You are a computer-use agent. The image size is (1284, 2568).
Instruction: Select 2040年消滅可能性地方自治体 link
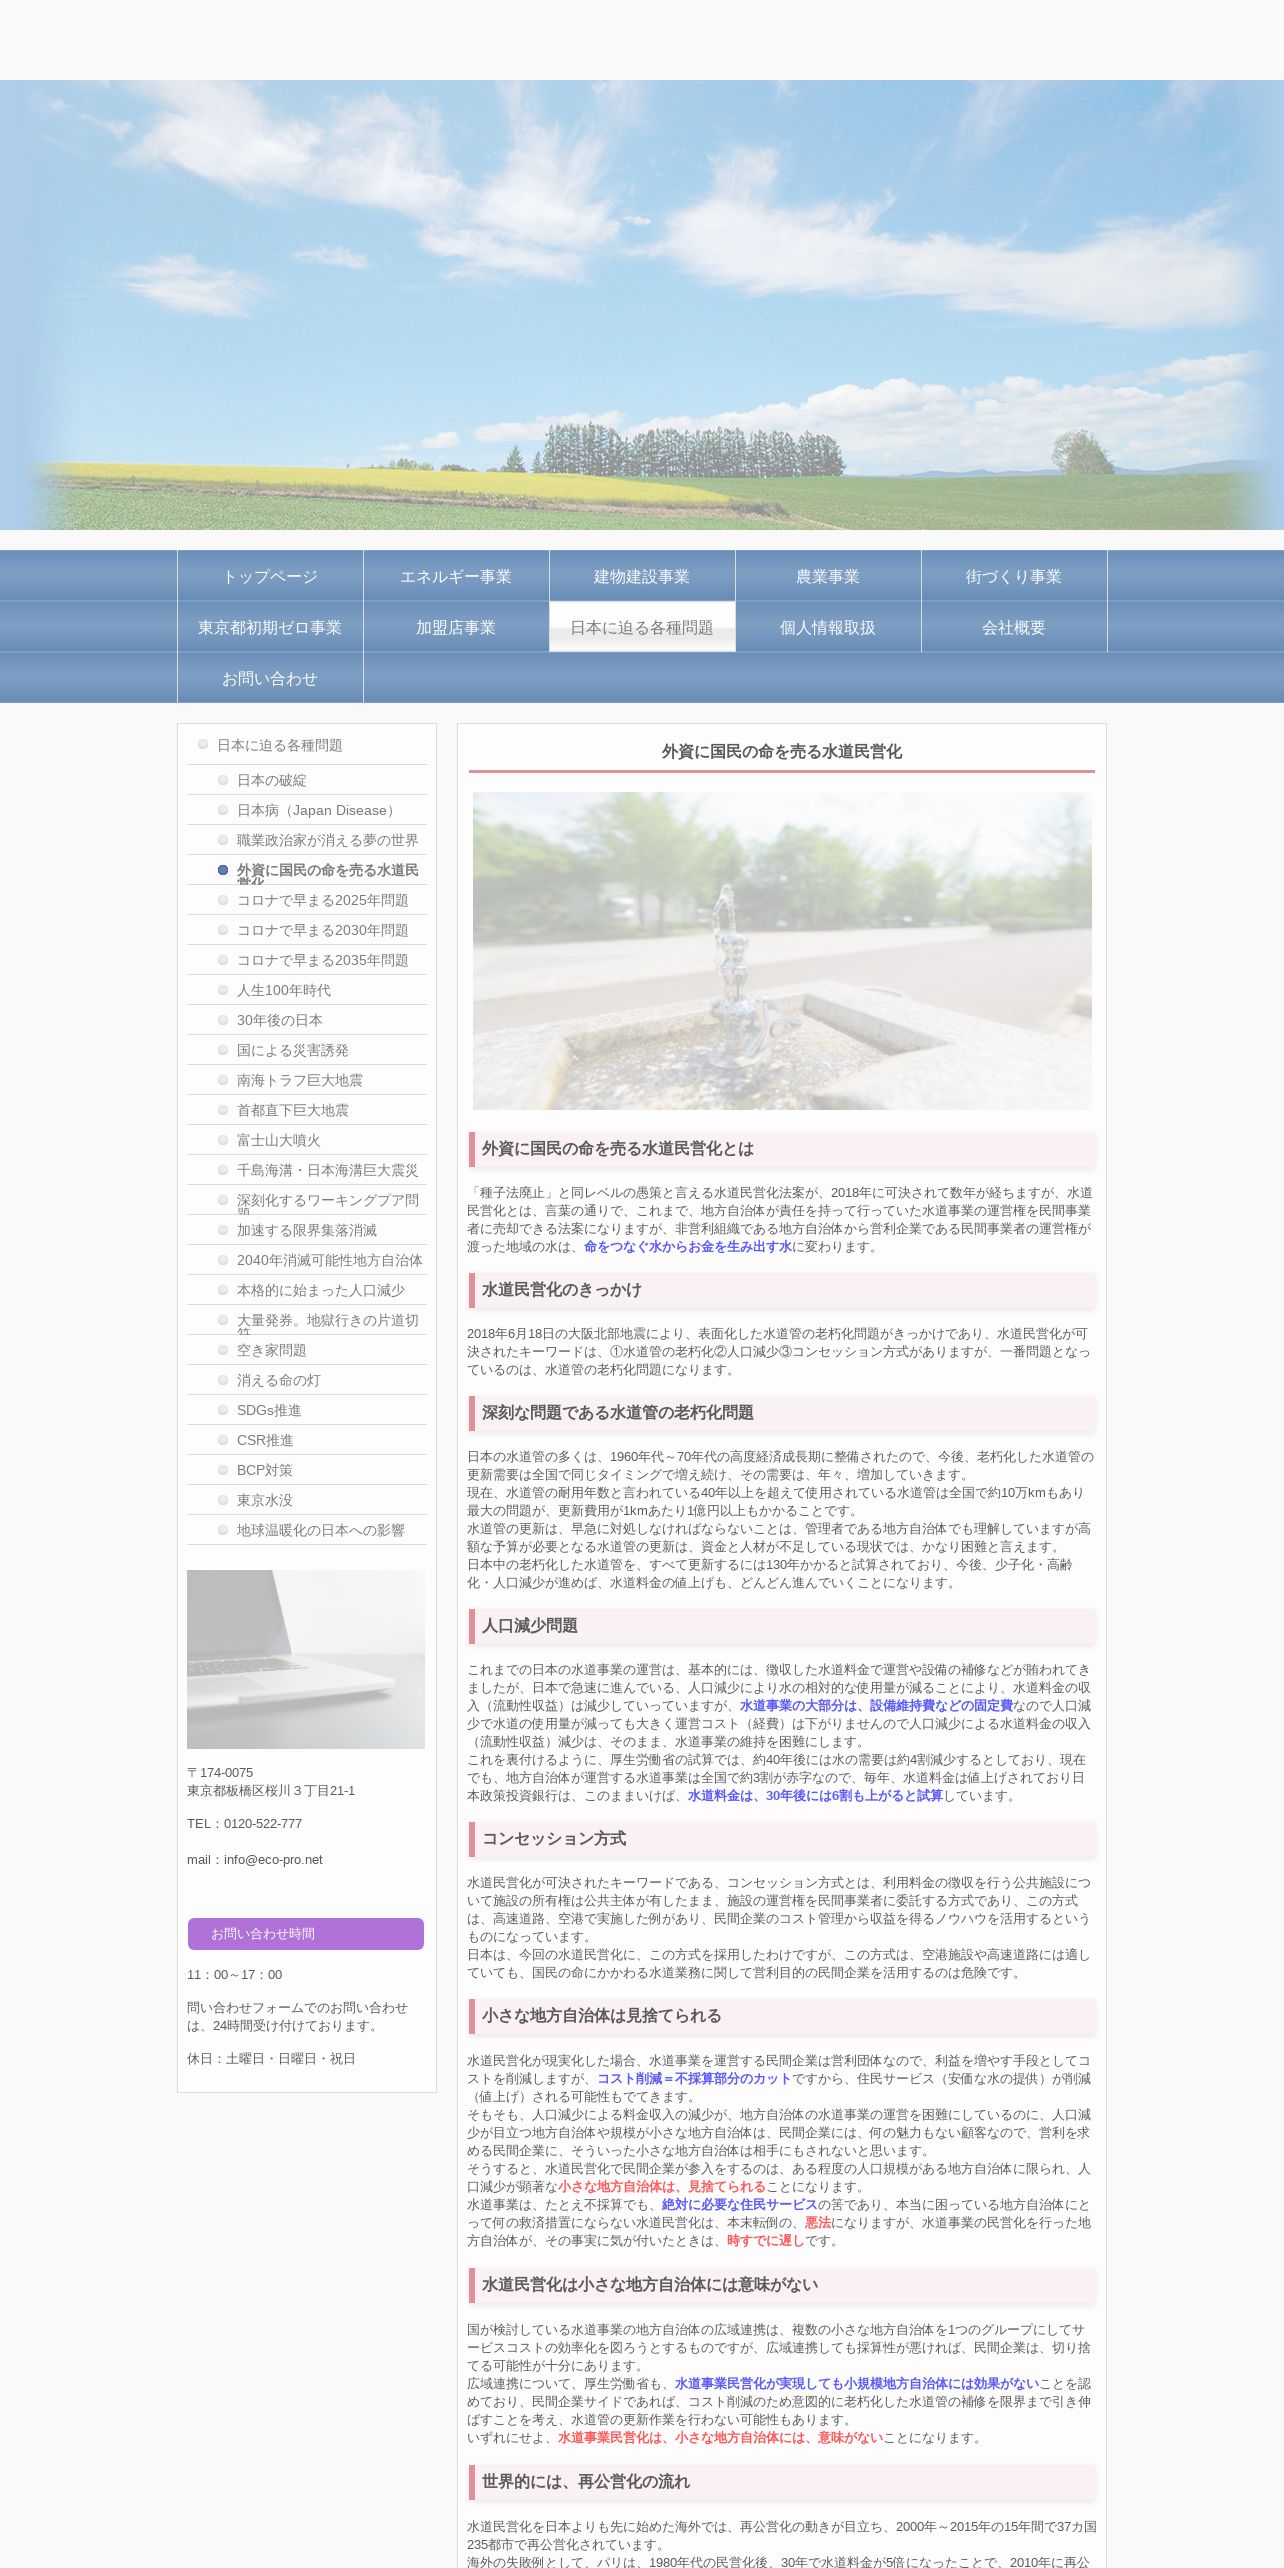[307, 1260]
